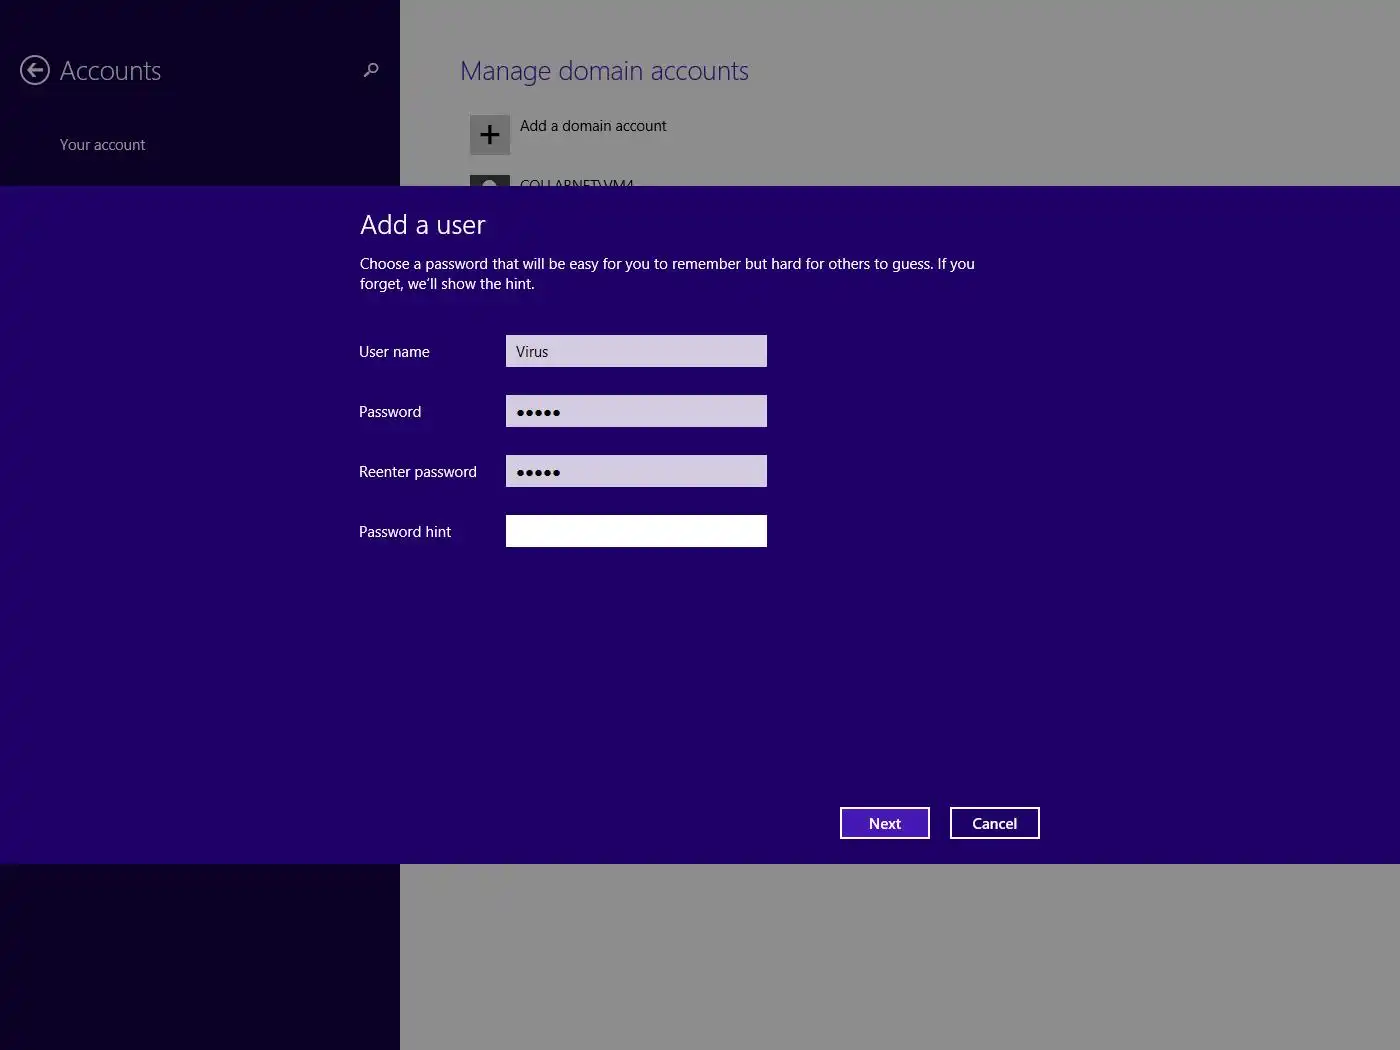Click the Manage domain accounts heading

tap(604, 71)
